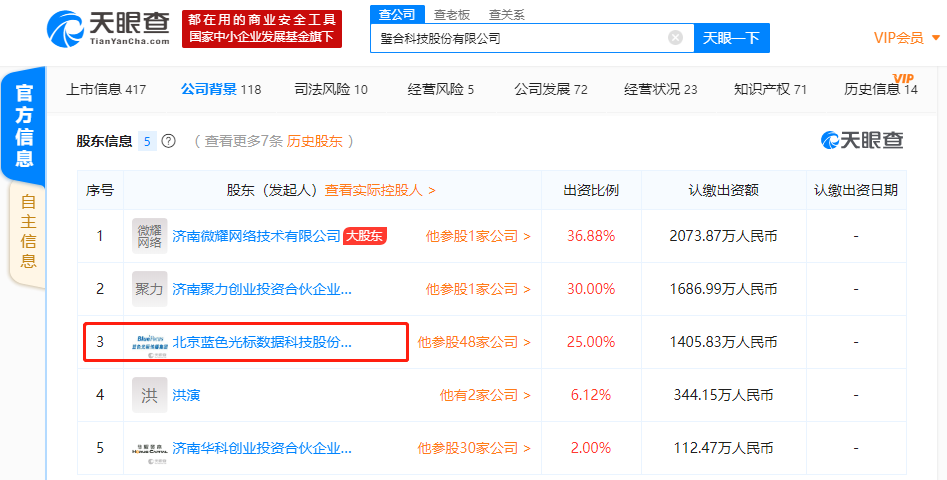Switch to the 查公司 search tab

[397, 14]
